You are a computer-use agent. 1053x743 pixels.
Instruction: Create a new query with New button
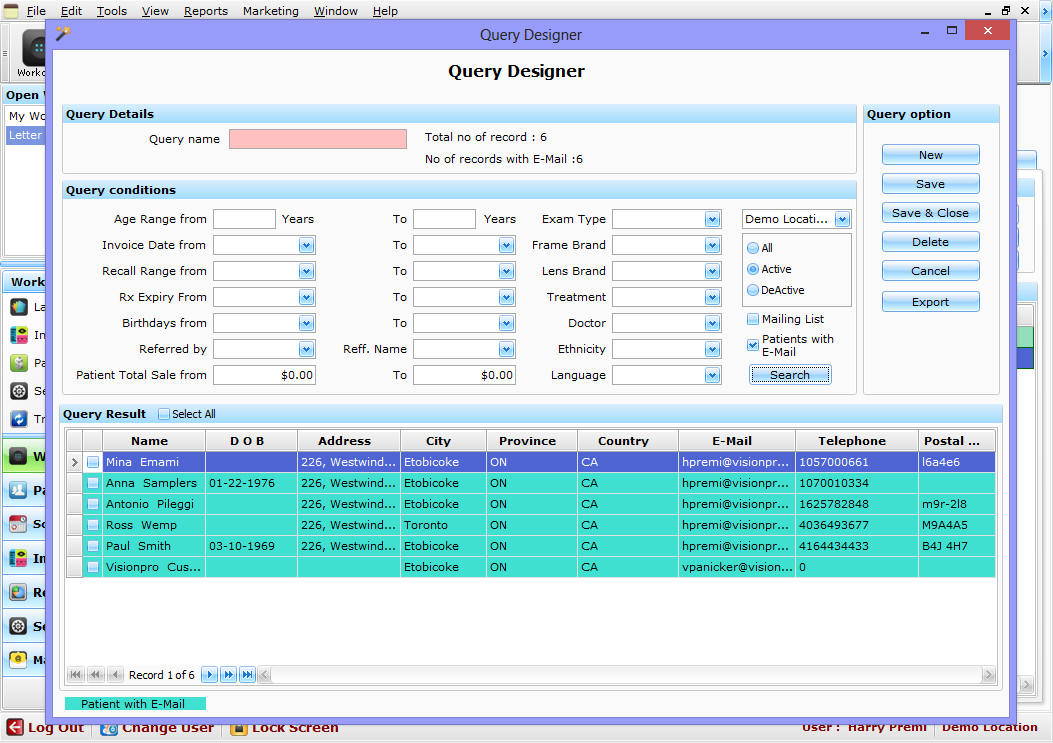pyautogui.click(x=930, y=155)
